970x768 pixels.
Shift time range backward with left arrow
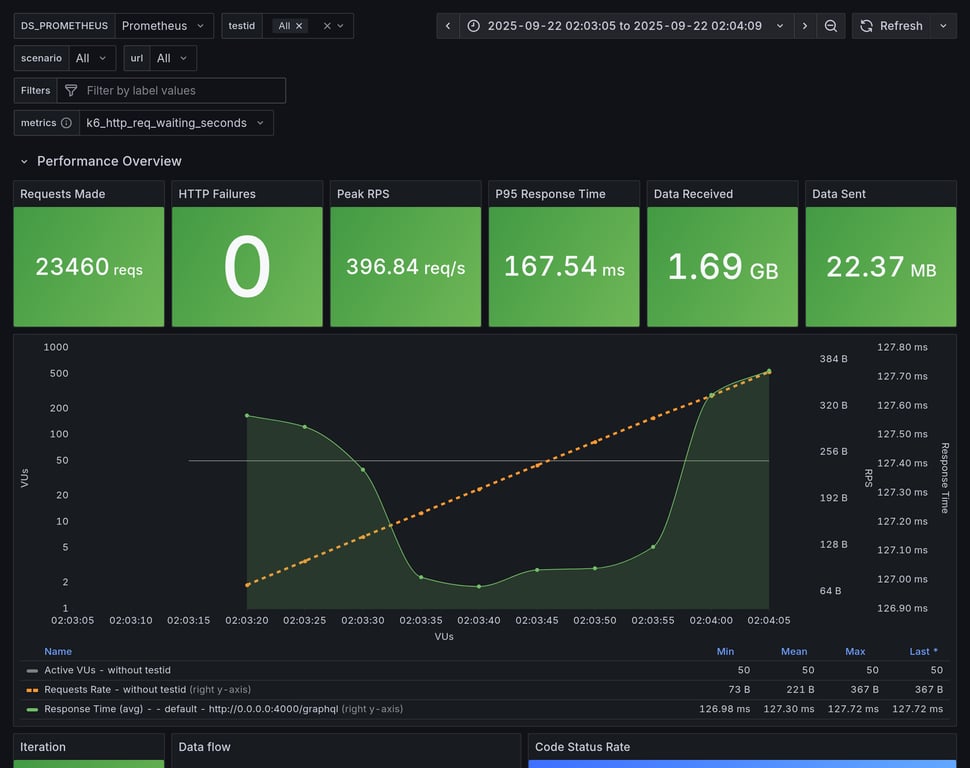pos(448,26)
